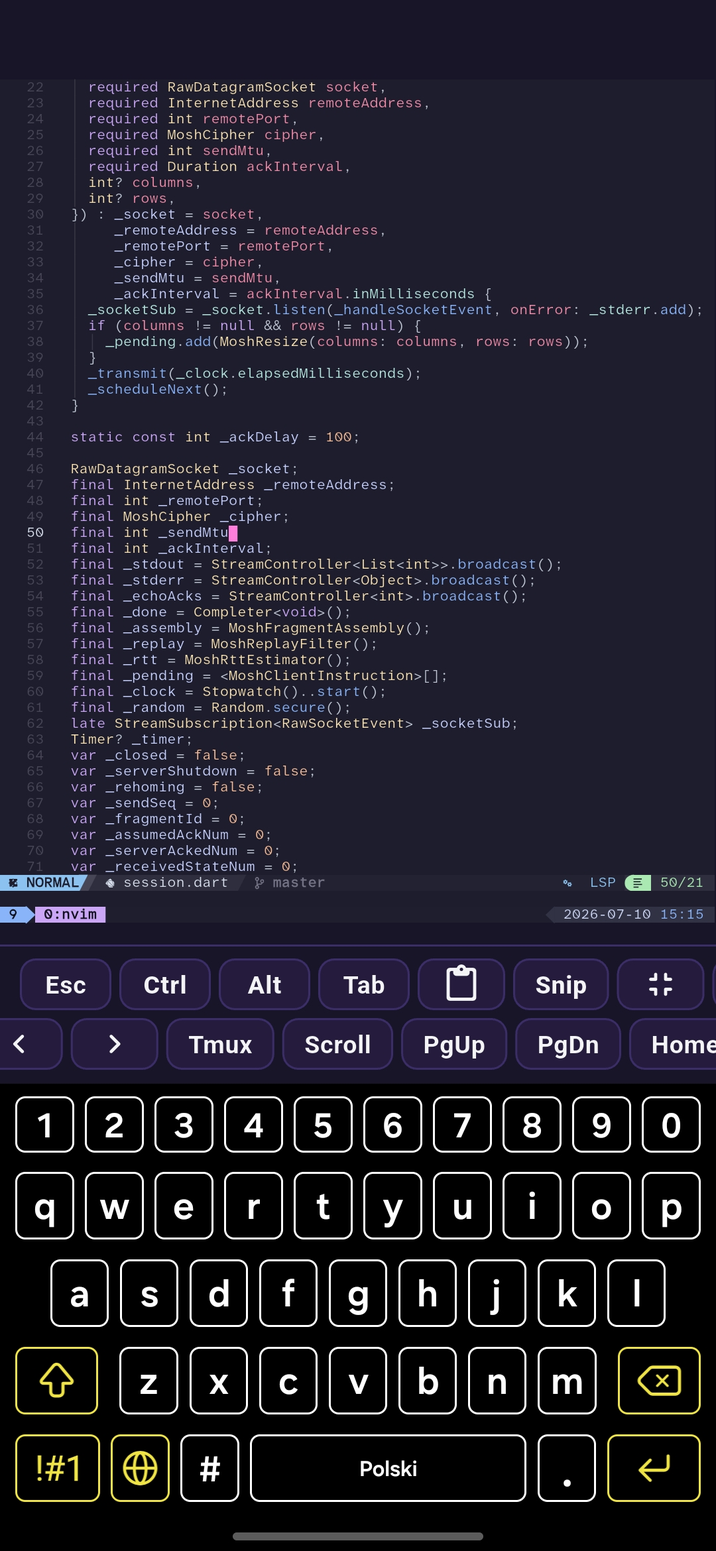Image resolution: width=716 pixels, height=1551 pixels.
Task: Tap the letter g key
Action: click(358, 1294)
